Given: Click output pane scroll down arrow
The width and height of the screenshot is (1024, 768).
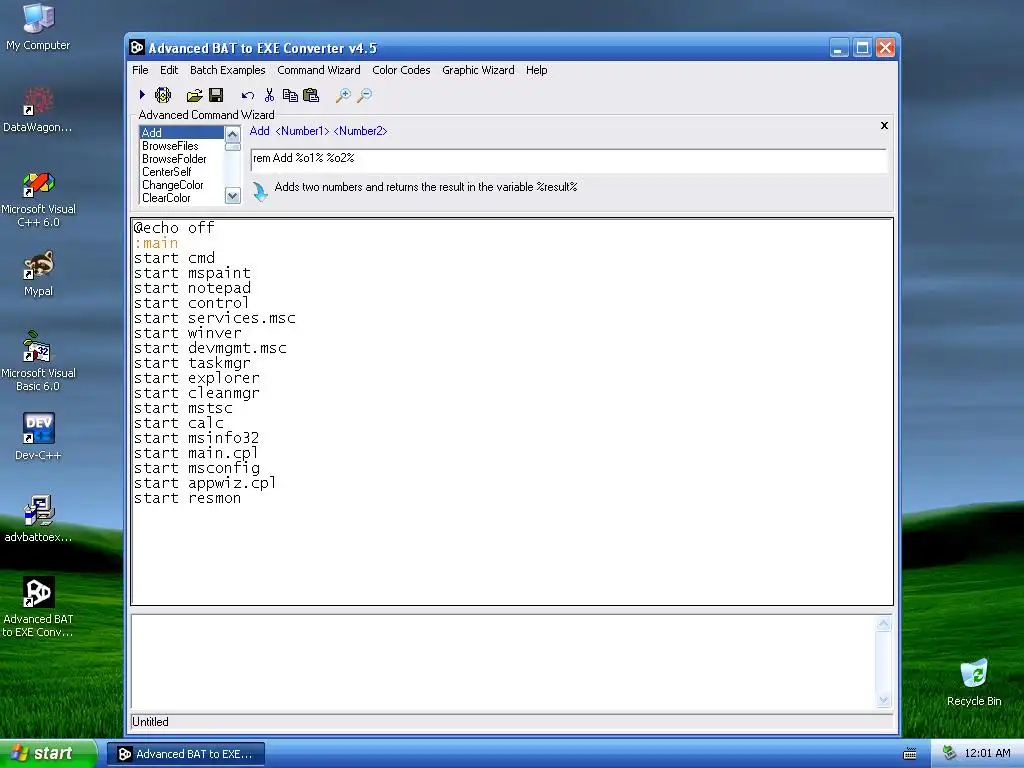Looking at the screenshot, I should pos(883,700).
